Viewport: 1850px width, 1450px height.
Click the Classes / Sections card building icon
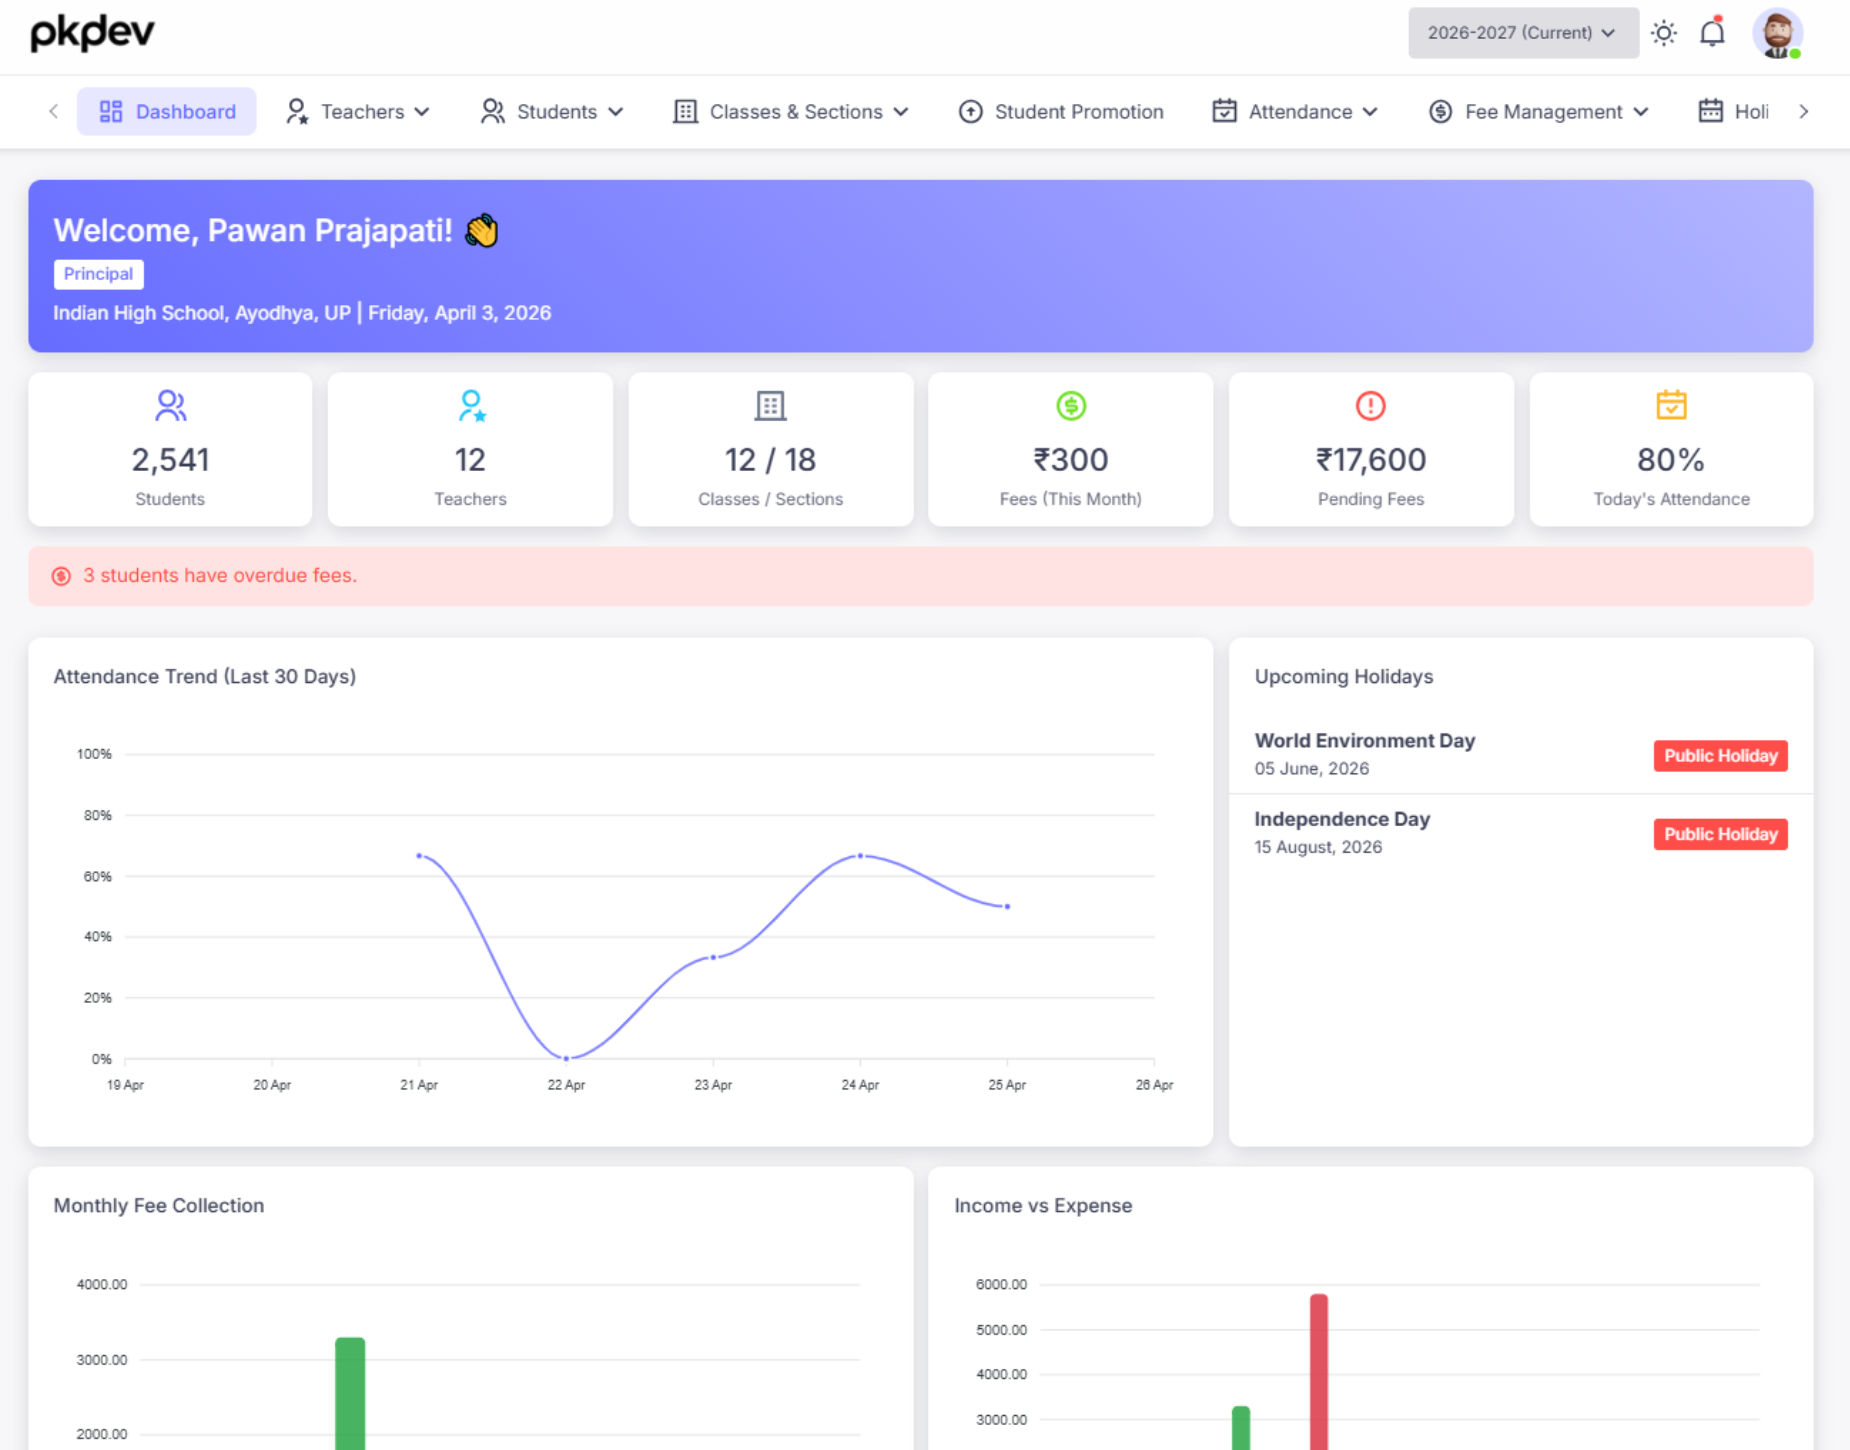point(770,405)
